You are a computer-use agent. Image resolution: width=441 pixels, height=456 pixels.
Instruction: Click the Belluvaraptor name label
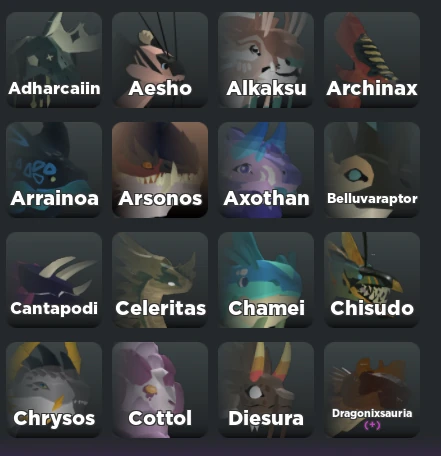point(372,199)
